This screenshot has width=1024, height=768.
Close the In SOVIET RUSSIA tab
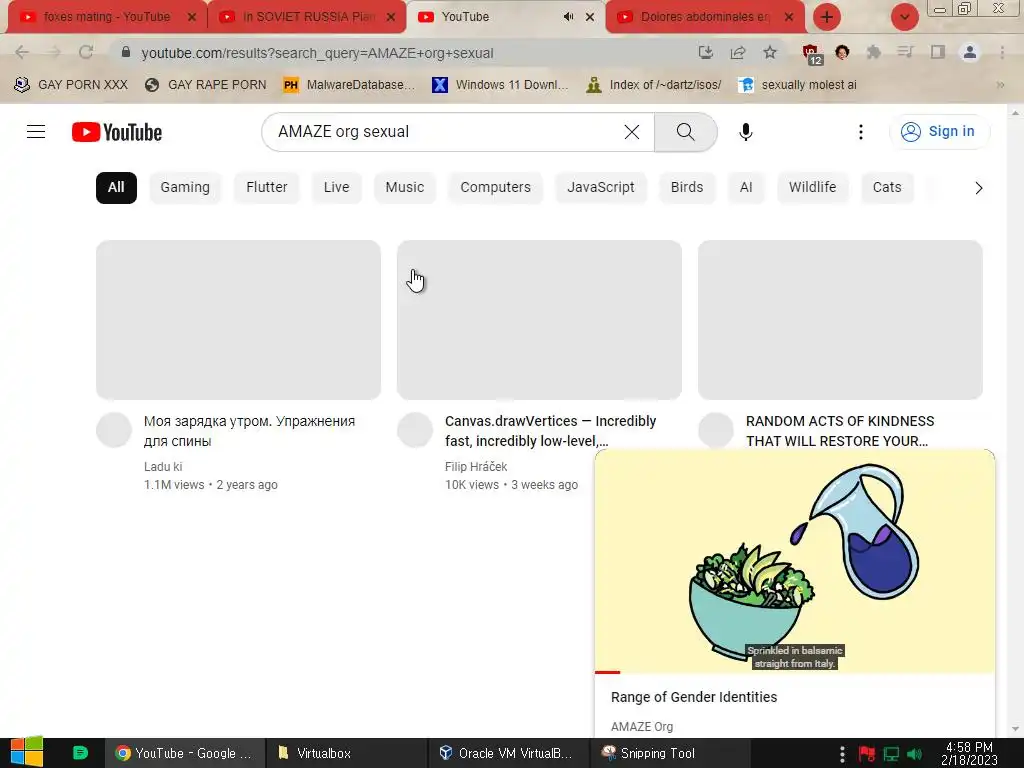coord(391,17)
